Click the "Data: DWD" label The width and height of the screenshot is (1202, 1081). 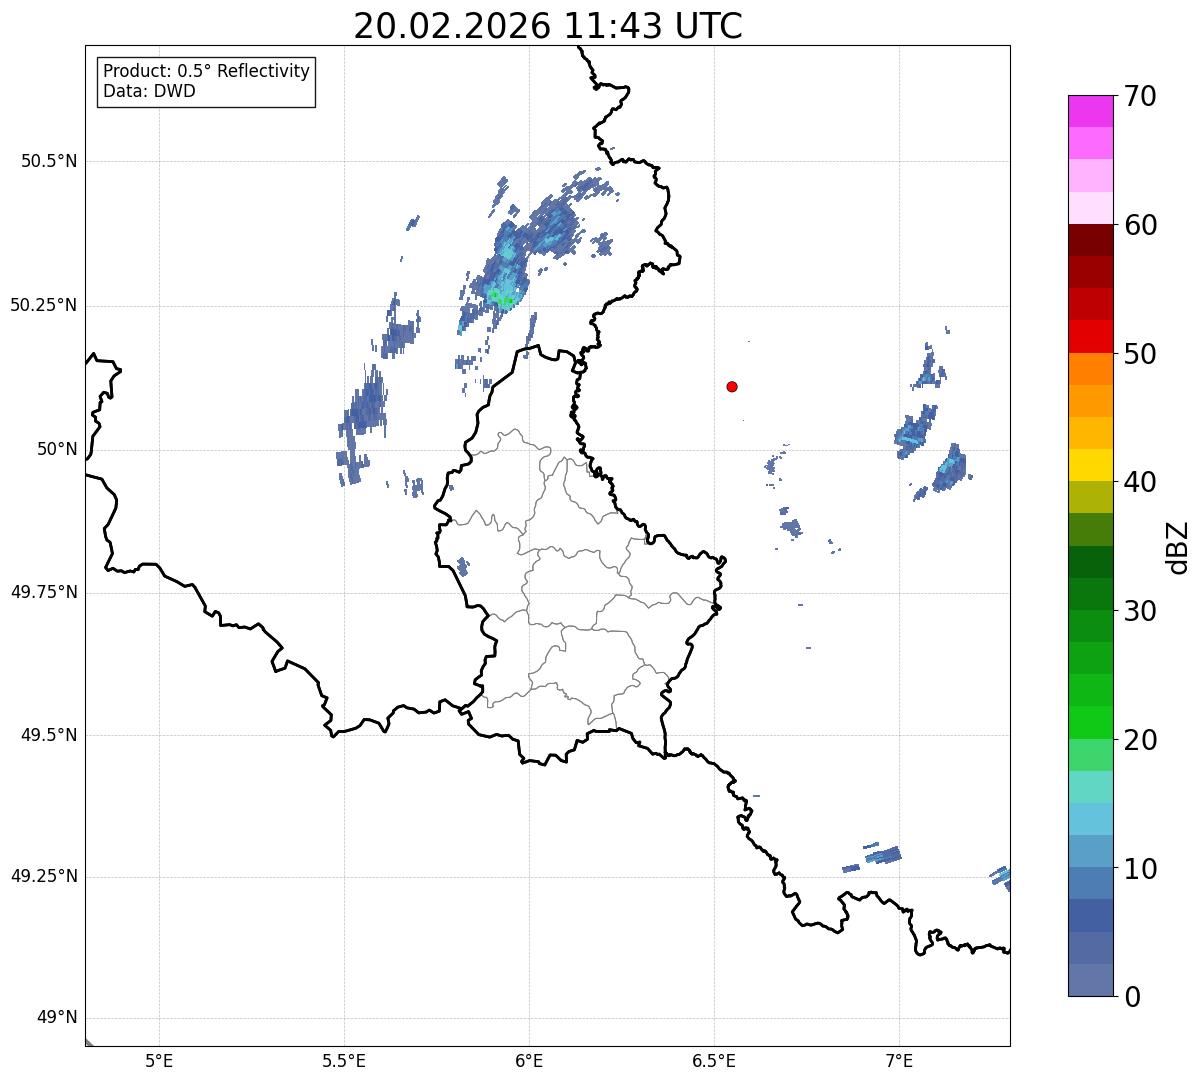(149, 91)
